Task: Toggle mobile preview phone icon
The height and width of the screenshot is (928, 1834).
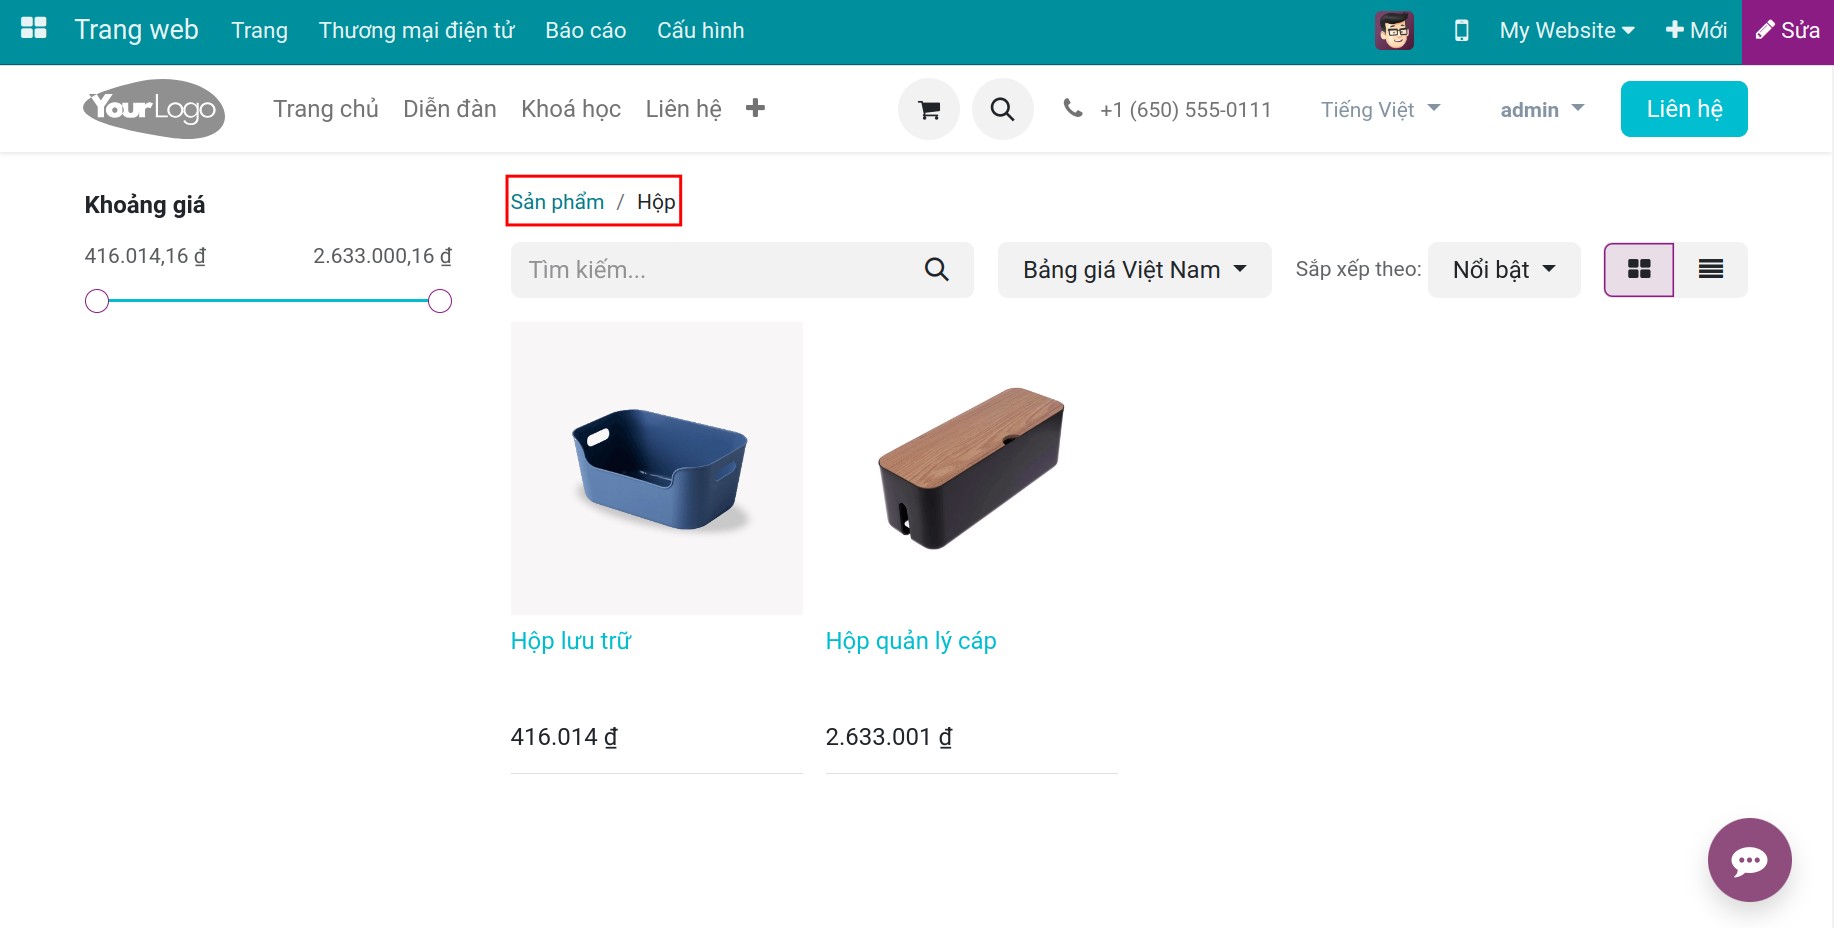Action: (1461, 31)
